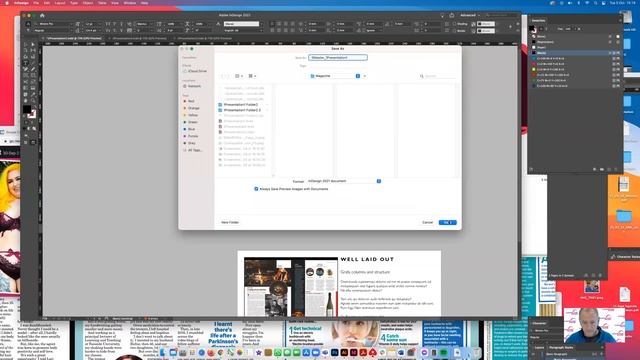This screenshot has height=360, width=640.
Task: Open the Presentation1 Folder 2 item in file list
Action: pyautogui.click(x=242, y=110)
